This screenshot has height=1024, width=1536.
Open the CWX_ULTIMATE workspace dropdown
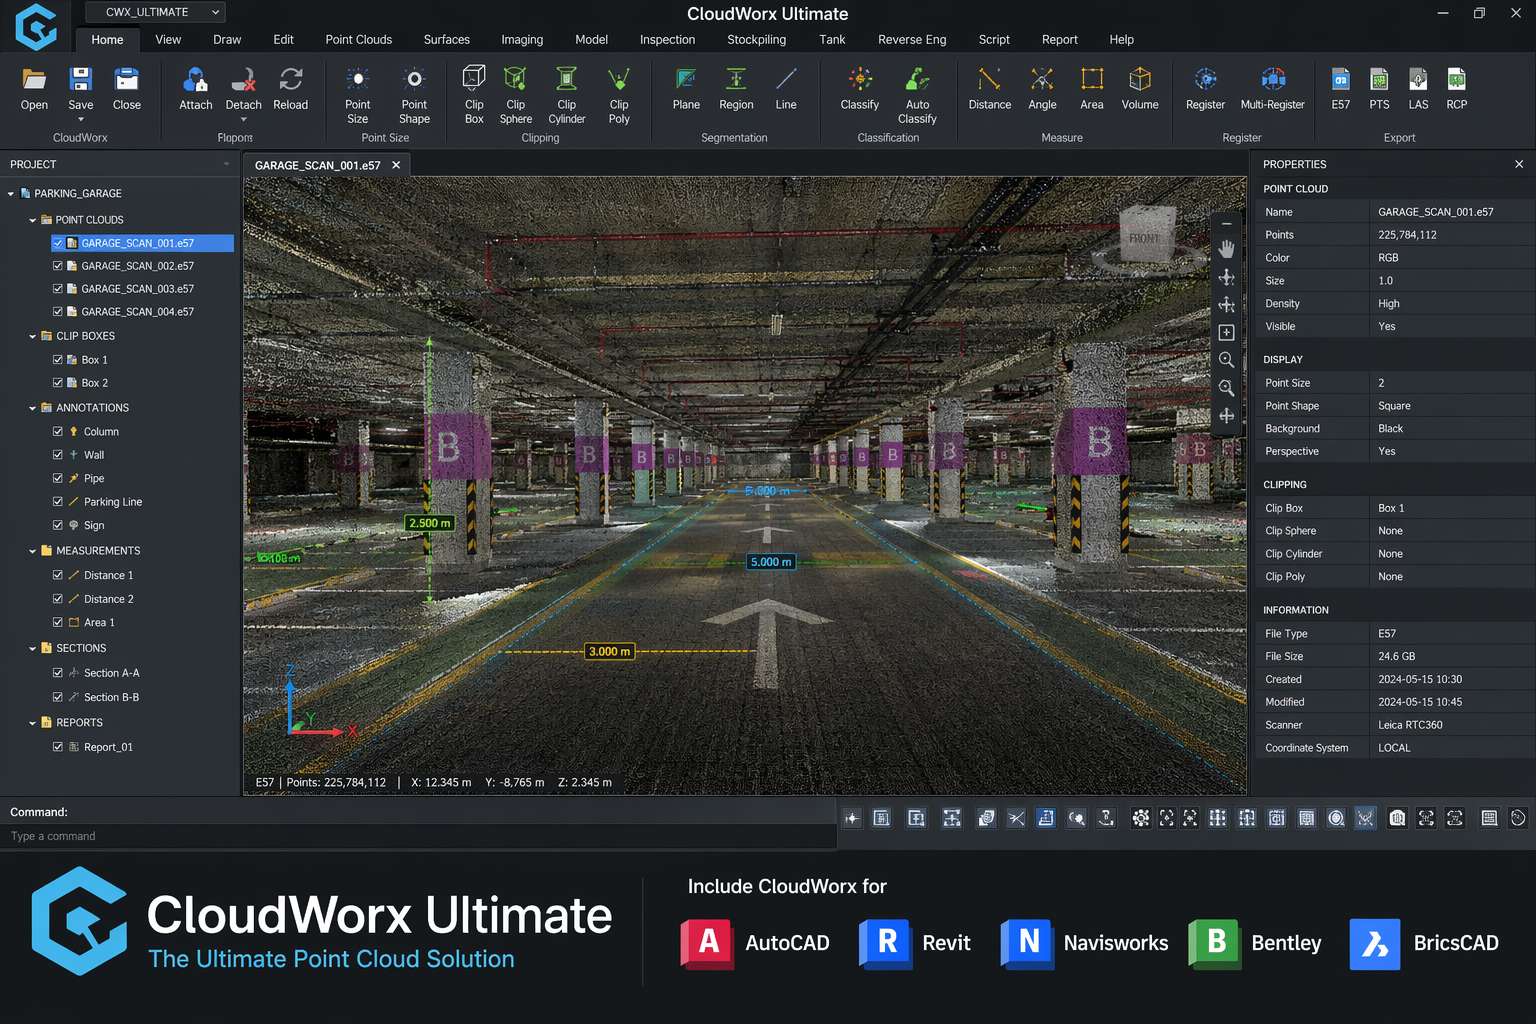click(x=155, y=12)
